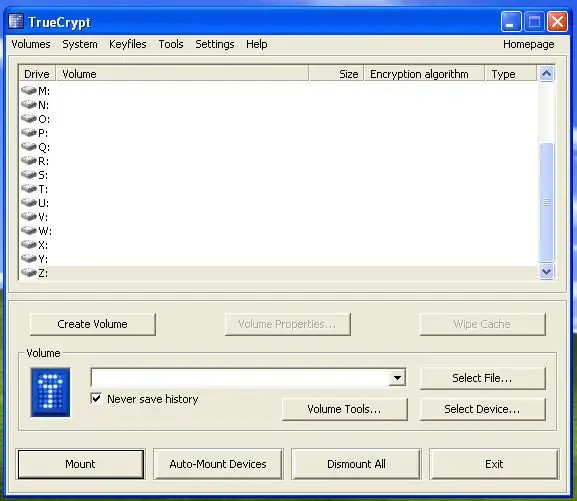Click the Exit button
This screenshot has width=577, height=501.
coord(494,464)
